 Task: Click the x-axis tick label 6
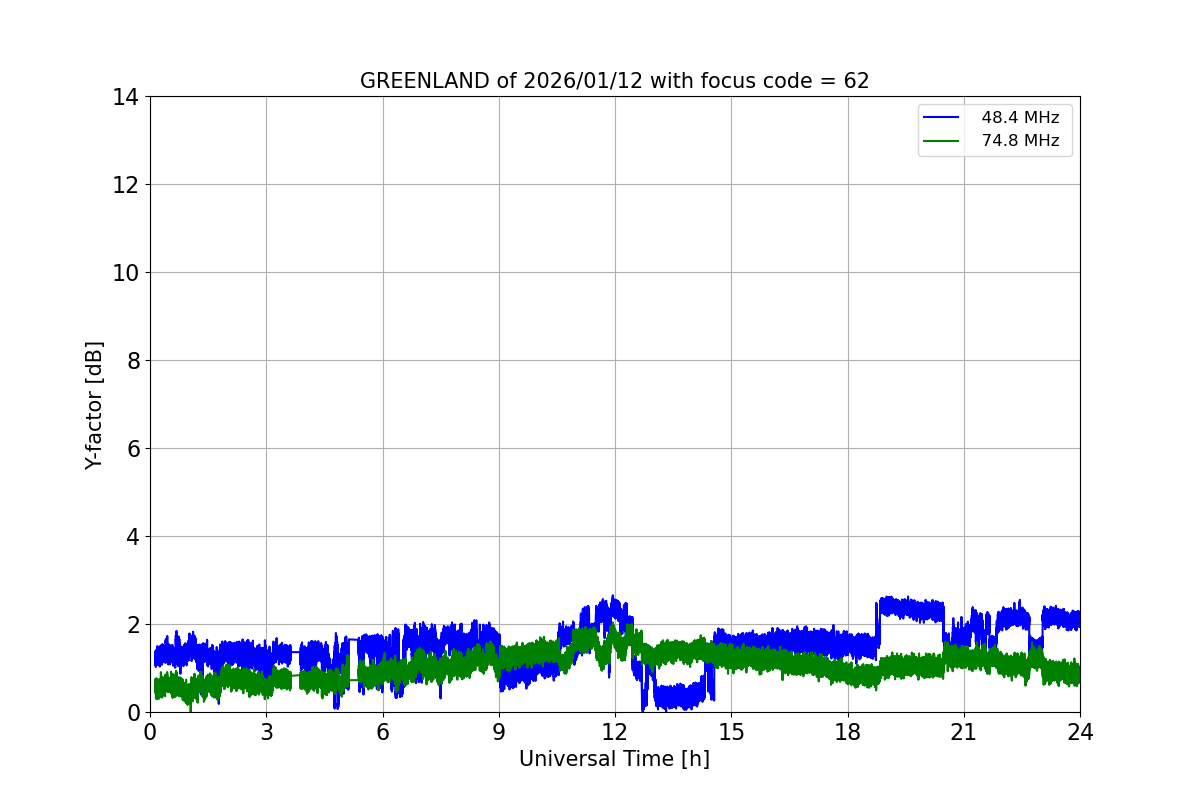383,732
